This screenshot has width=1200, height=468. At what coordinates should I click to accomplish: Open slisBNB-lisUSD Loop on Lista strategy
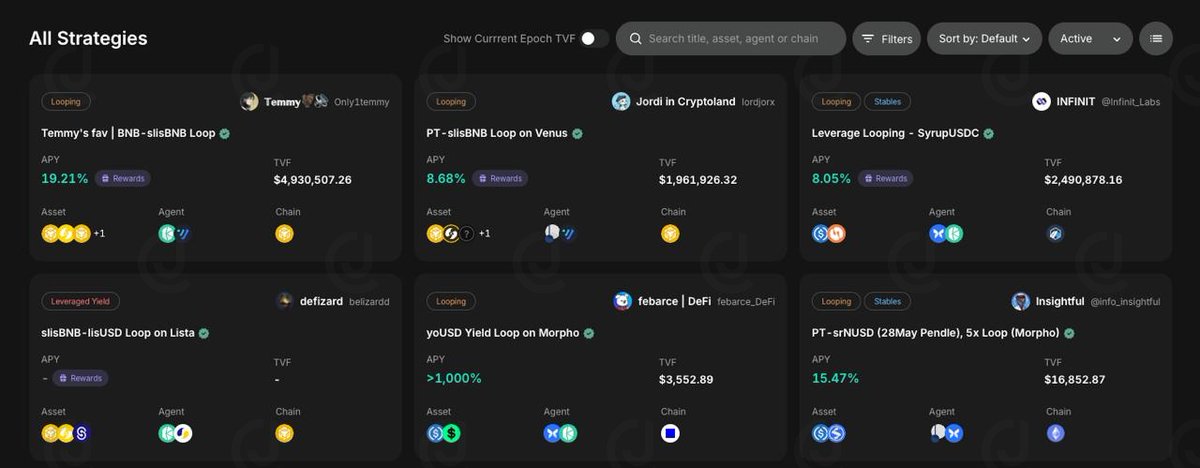(x=118, y=333)
